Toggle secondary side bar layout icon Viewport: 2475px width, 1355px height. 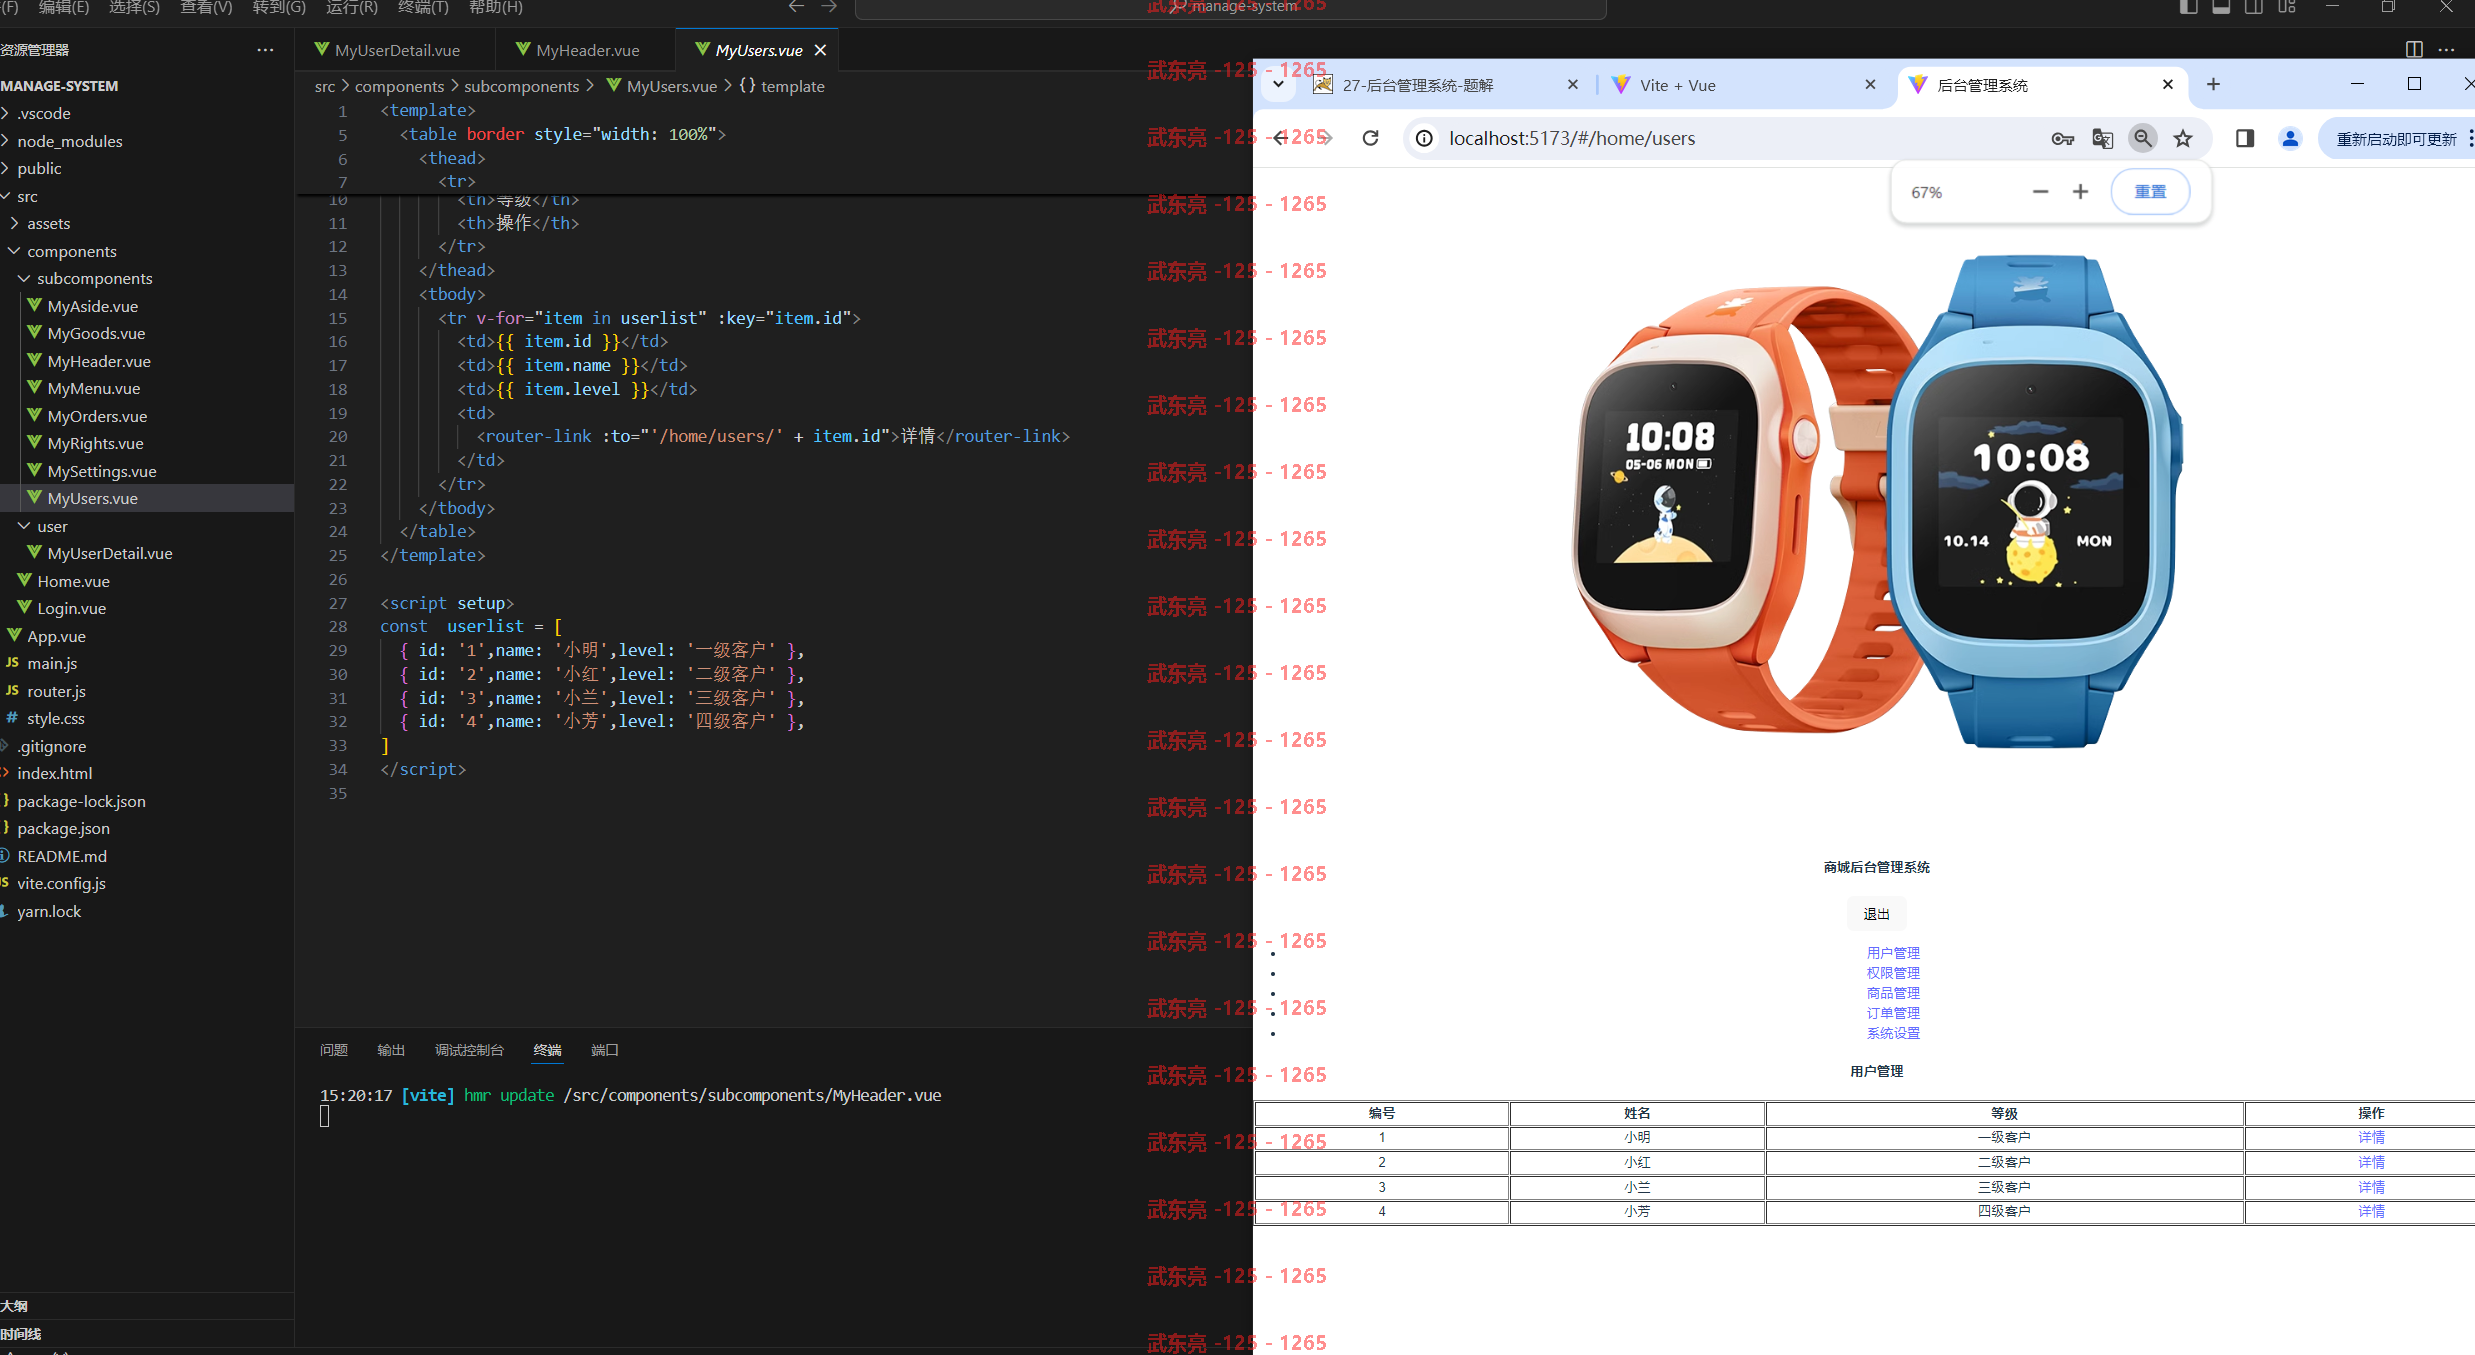[2254, 7]
